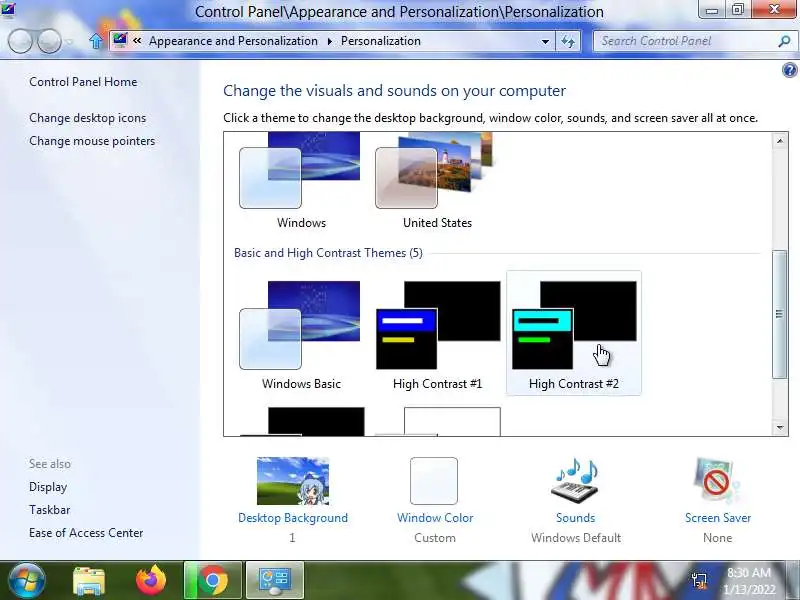Click the Window Color text link
Image resolution: width=800 pixels, height=600 pixels.
pyautogui.click(x=435, y=518)
